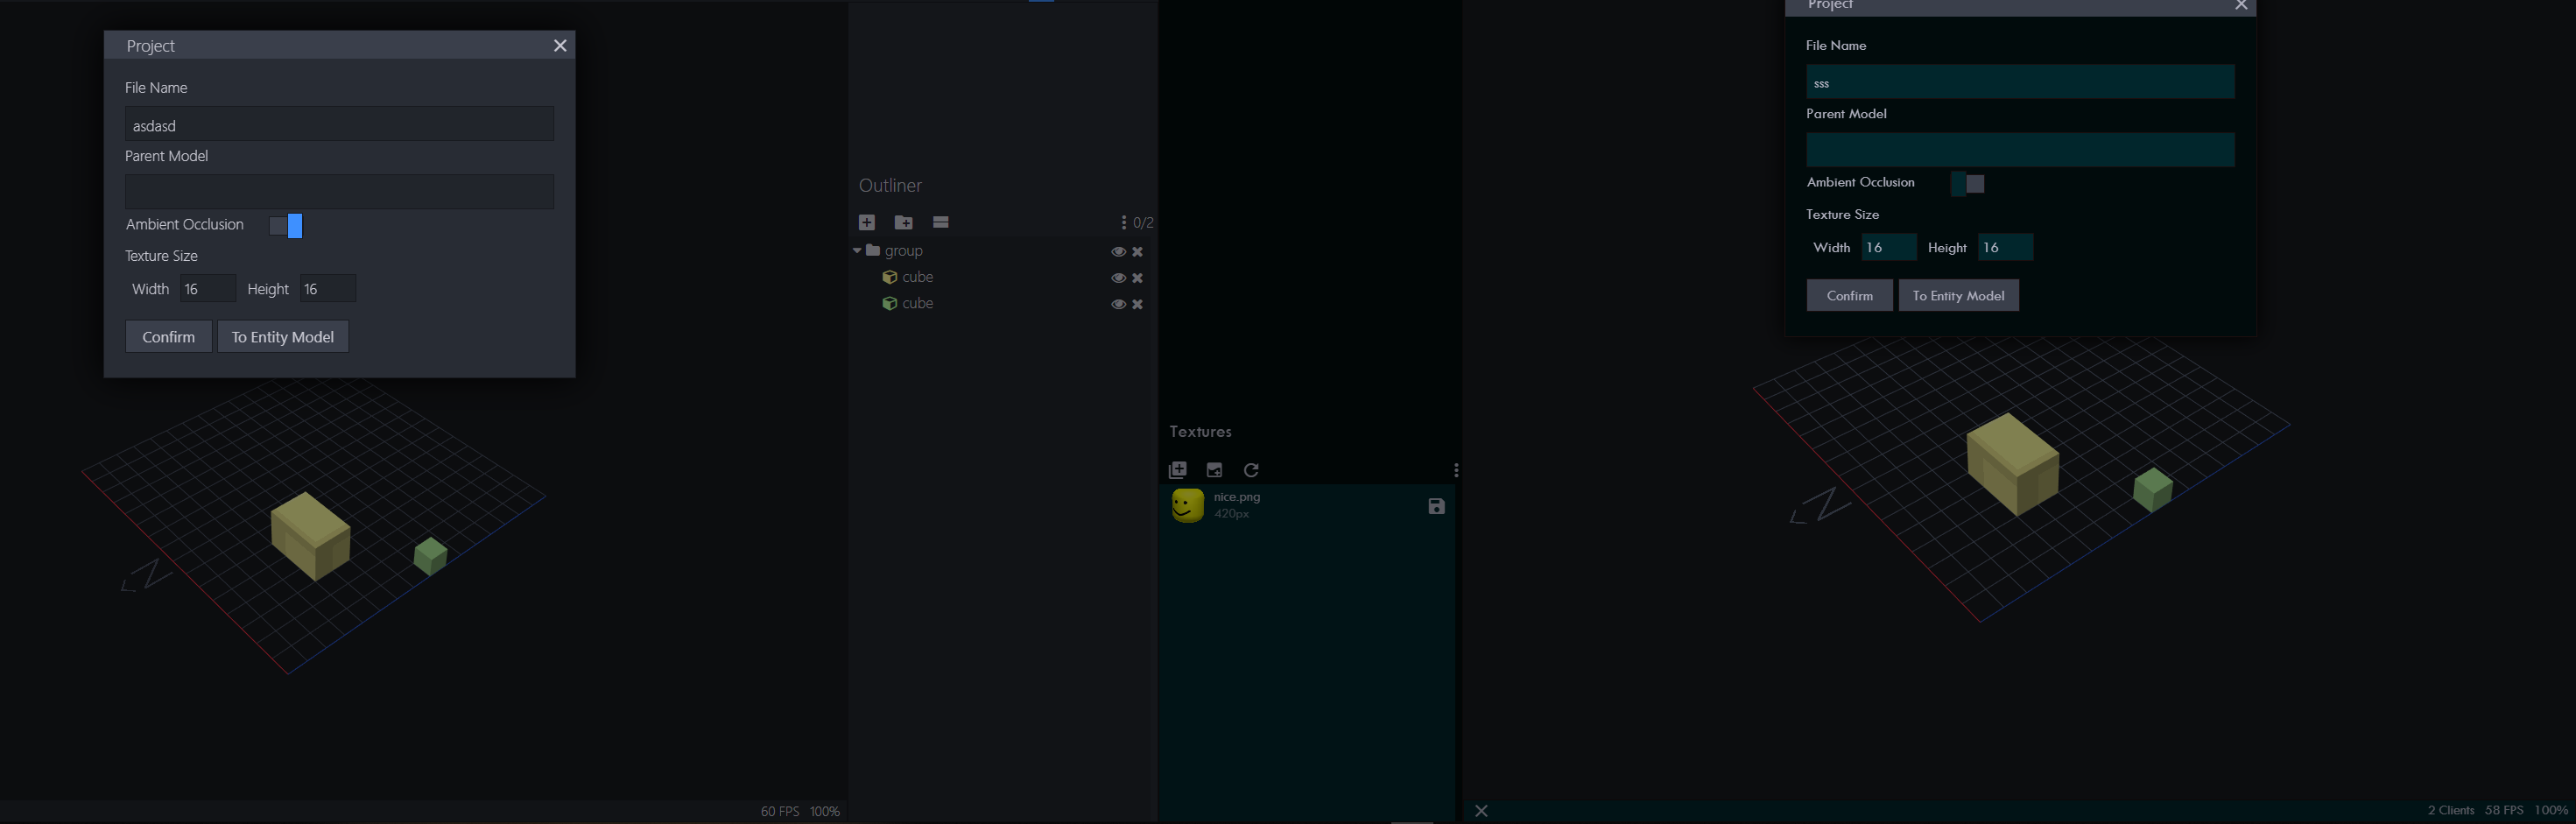Click the 60 FPS status text
The image size is (2576, 824).
(x=780, y=811)
